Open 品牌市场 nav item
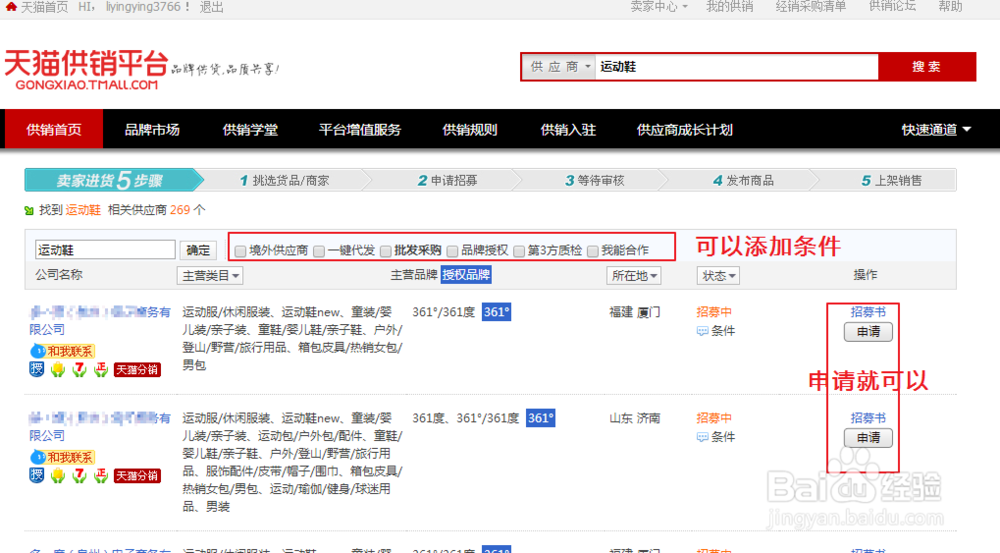Screen dimensions: 1000x553 coord(152,129)
